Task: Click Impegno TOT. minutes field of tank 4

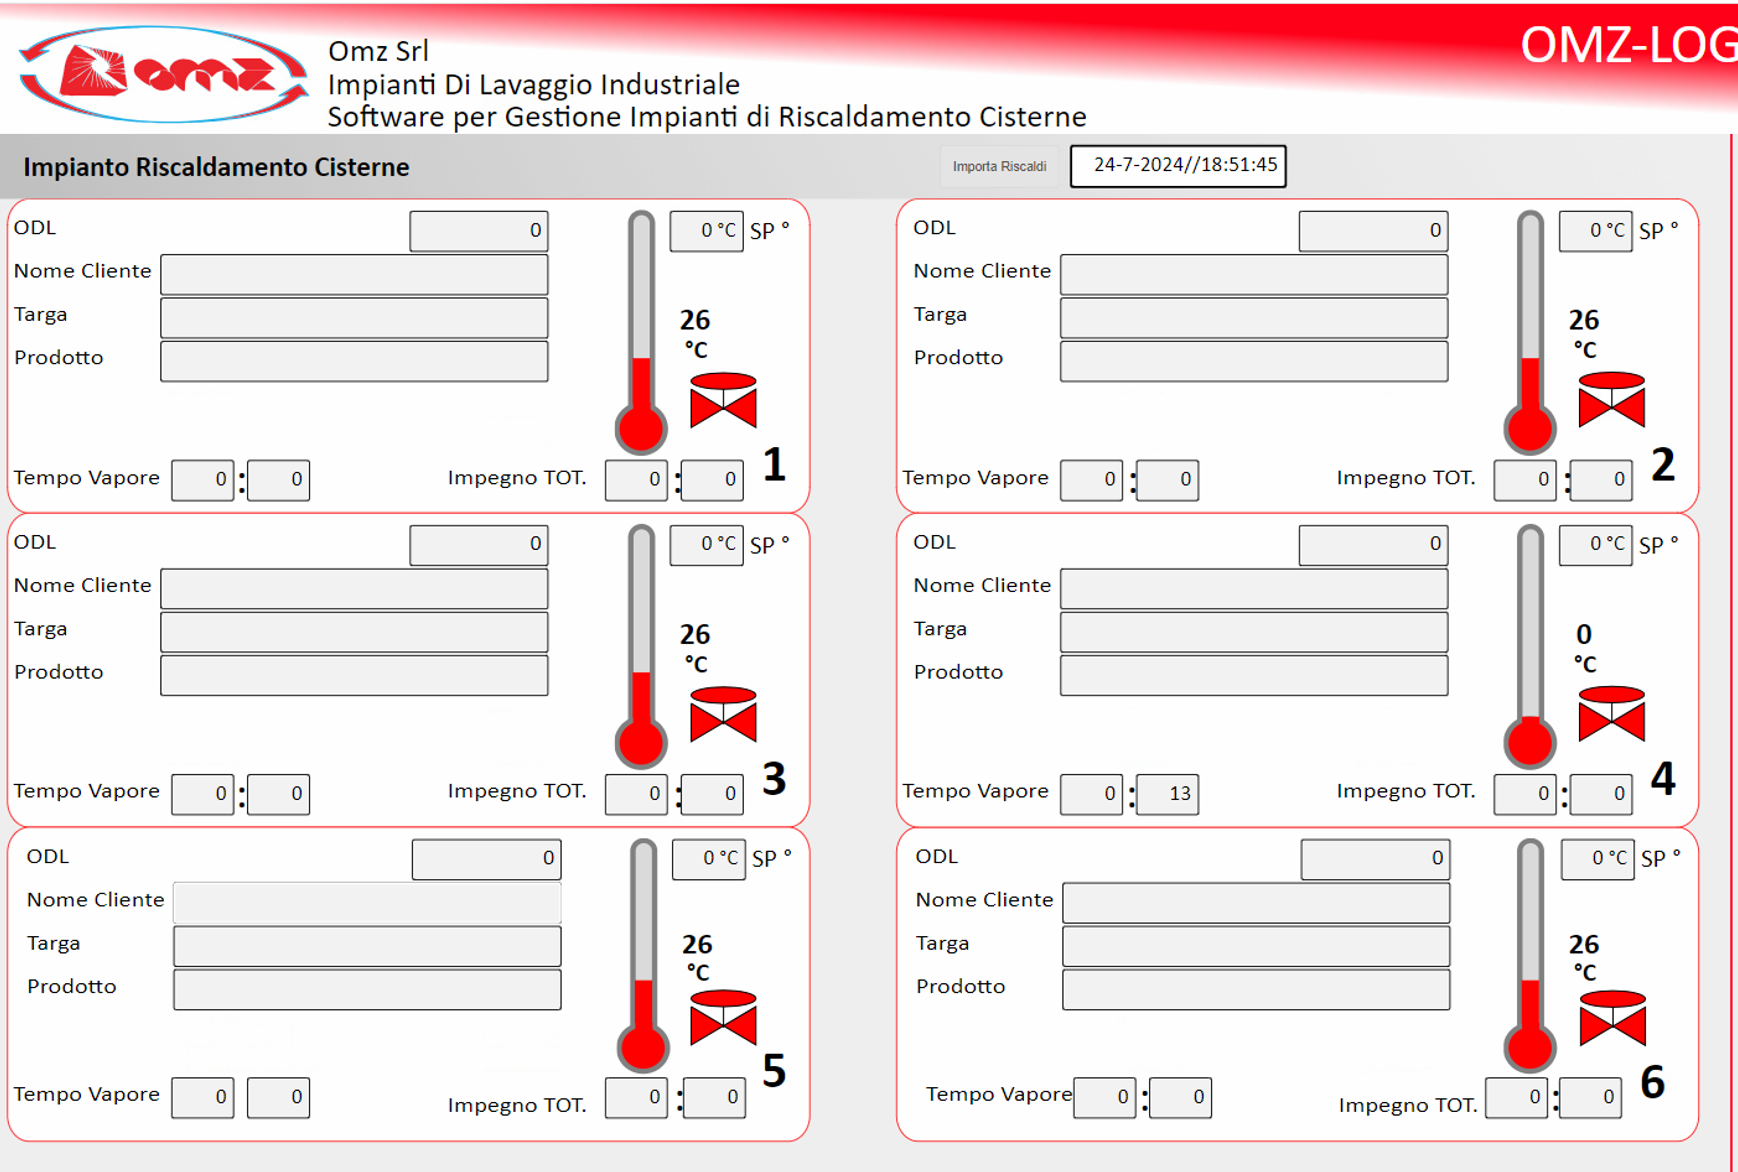Action: click(x=1601, y=794)
